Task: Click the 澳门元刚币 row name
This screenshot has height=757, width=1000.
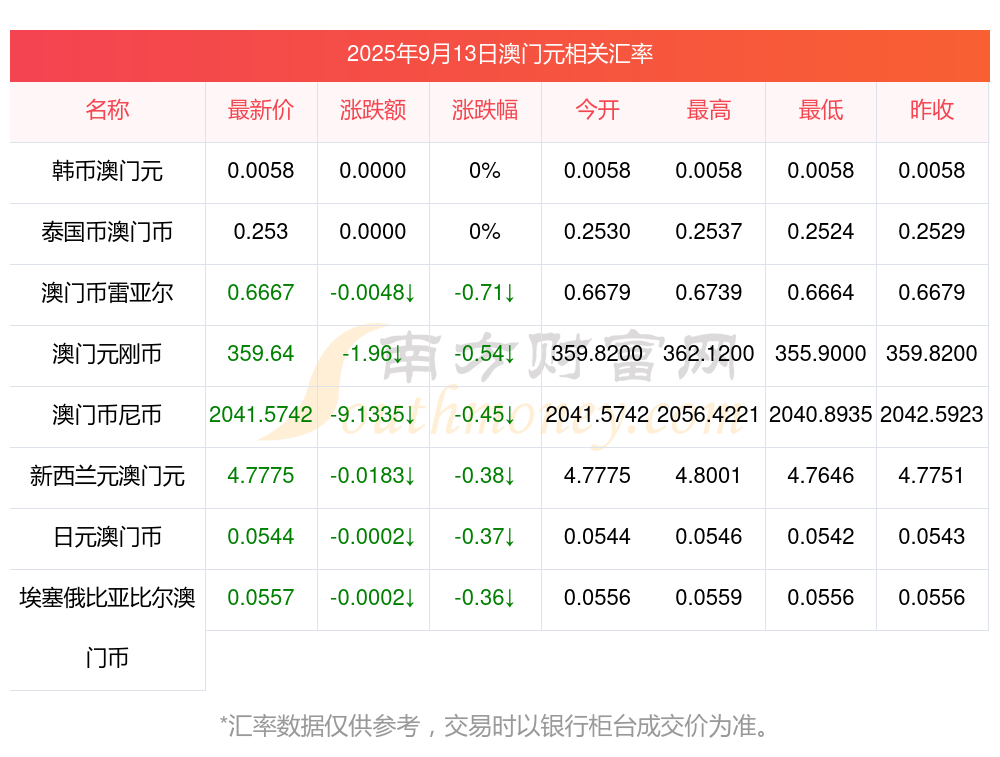Action: [x=107, y=353]
